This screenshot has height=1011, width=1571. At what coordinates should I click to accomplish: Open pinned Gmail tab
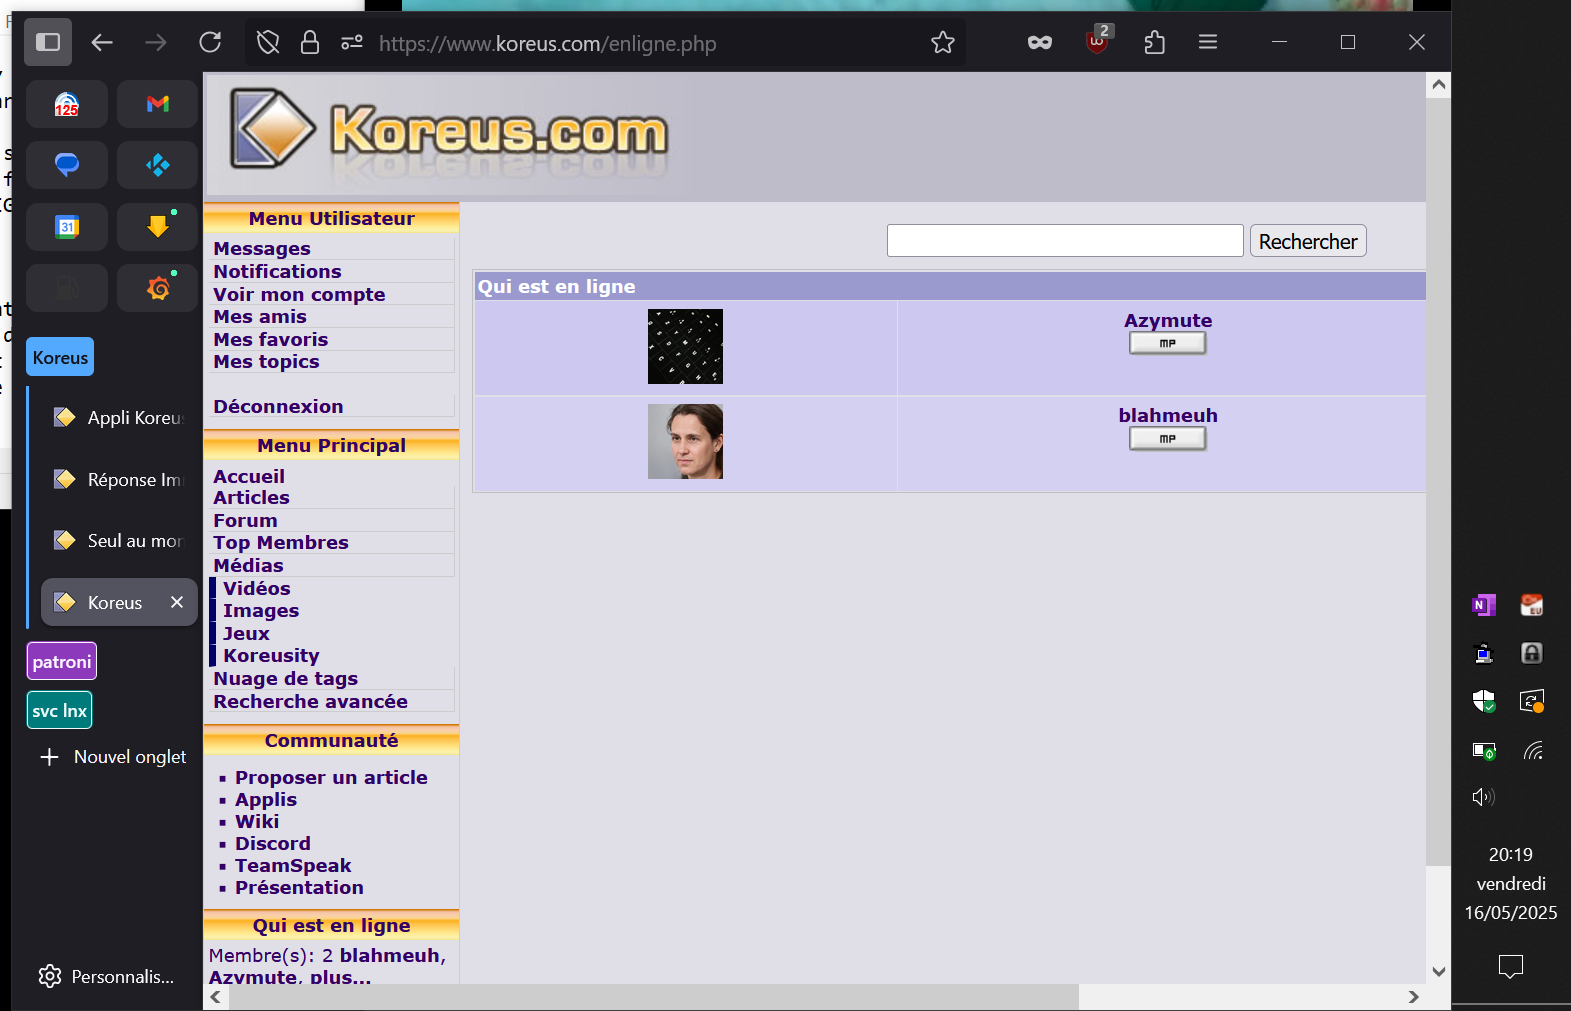(158, 104)
